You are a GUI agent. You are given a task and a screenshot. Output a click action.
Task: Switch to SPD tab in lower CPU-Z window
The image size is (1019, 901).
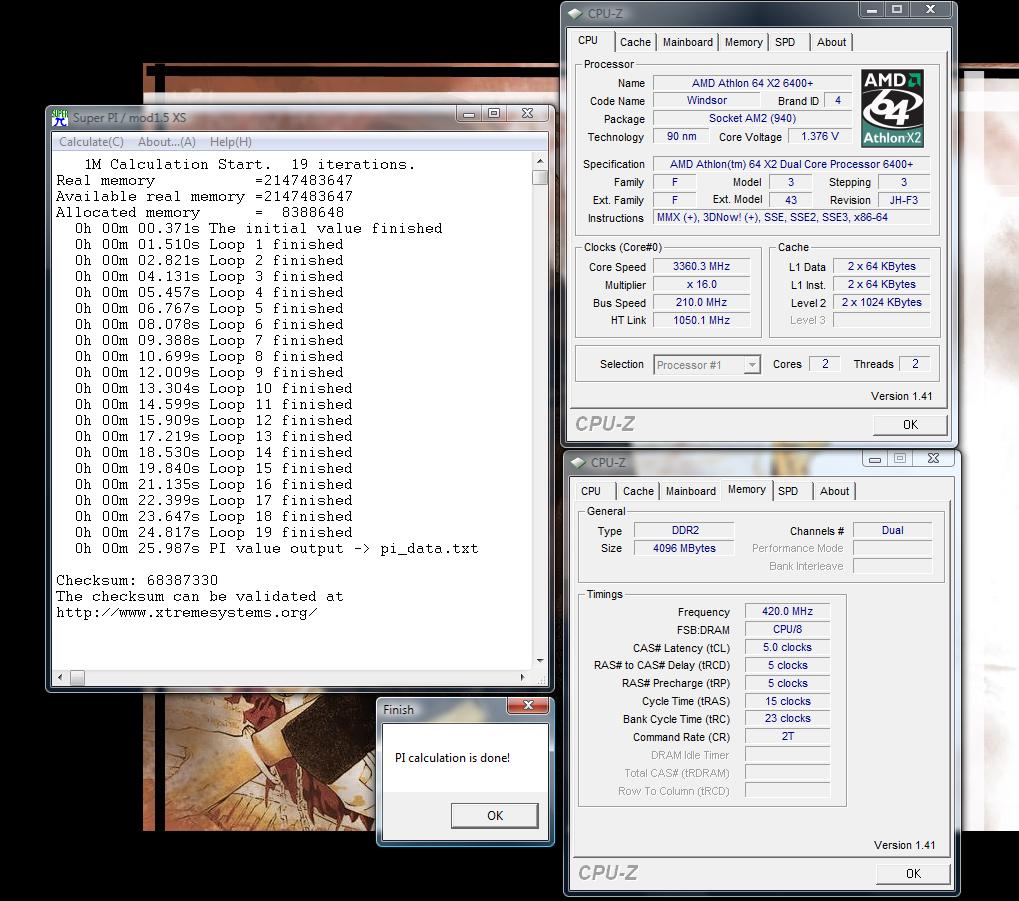[x=788, y=491]
